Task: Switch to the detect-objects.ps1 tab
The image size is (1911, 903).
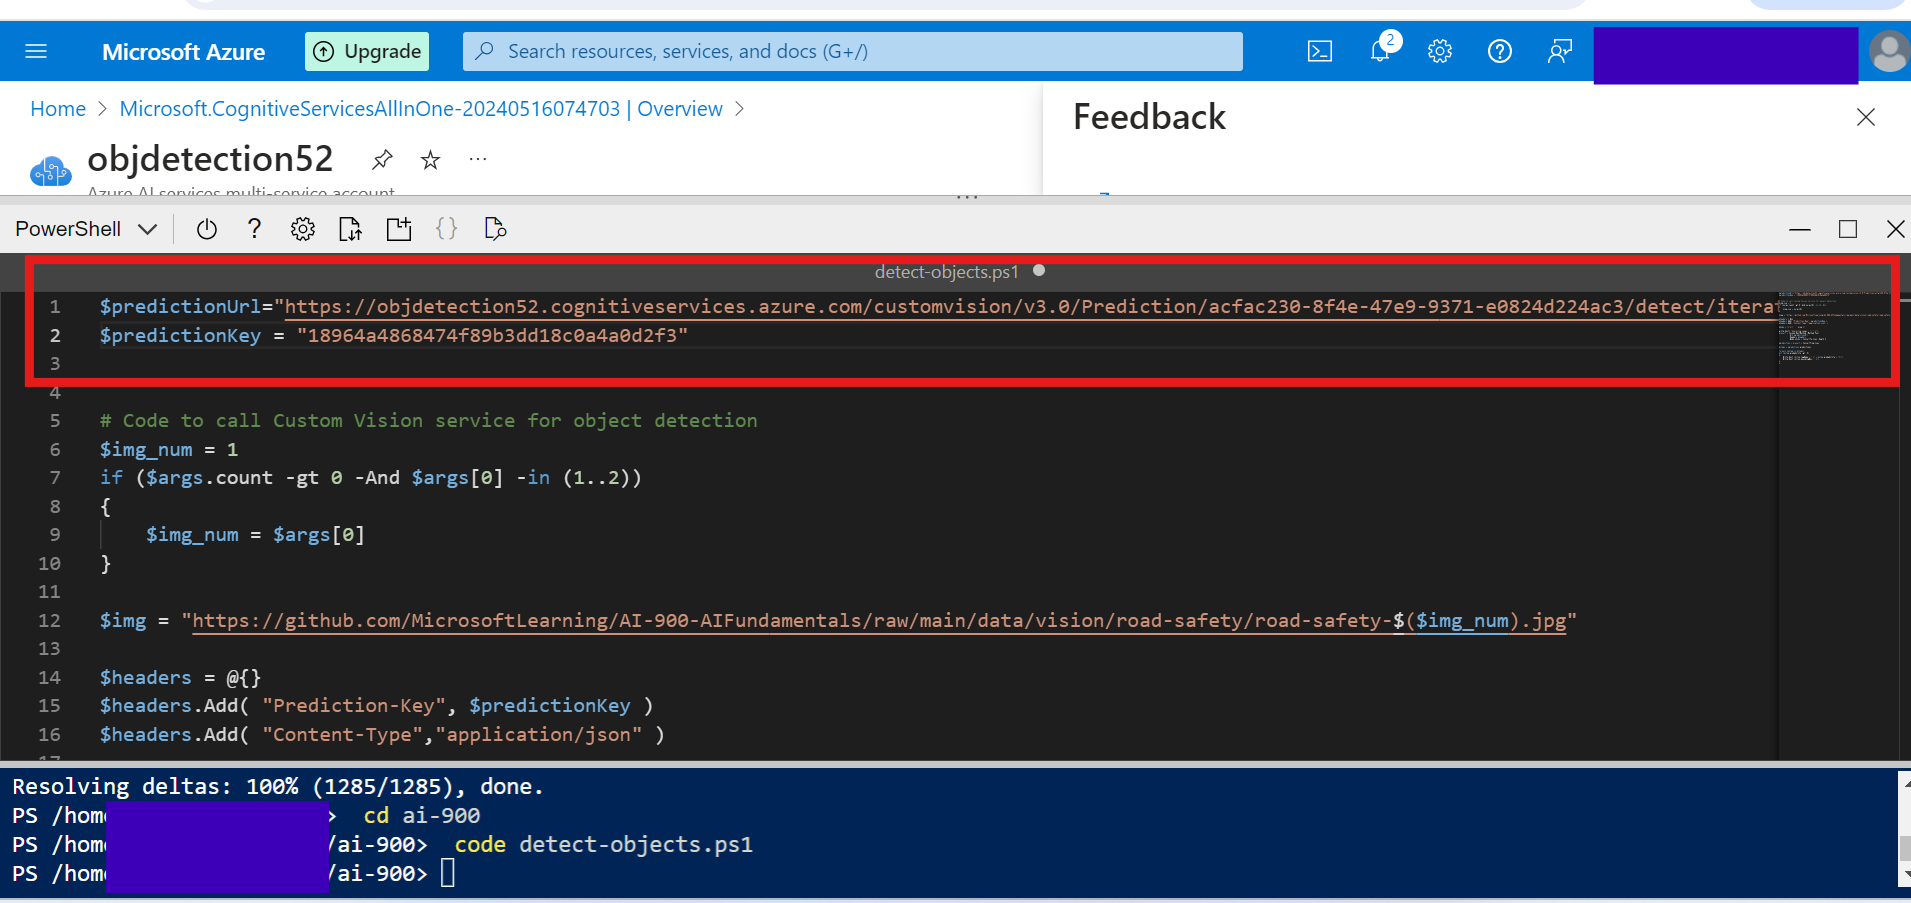Action: coord(944,271)
